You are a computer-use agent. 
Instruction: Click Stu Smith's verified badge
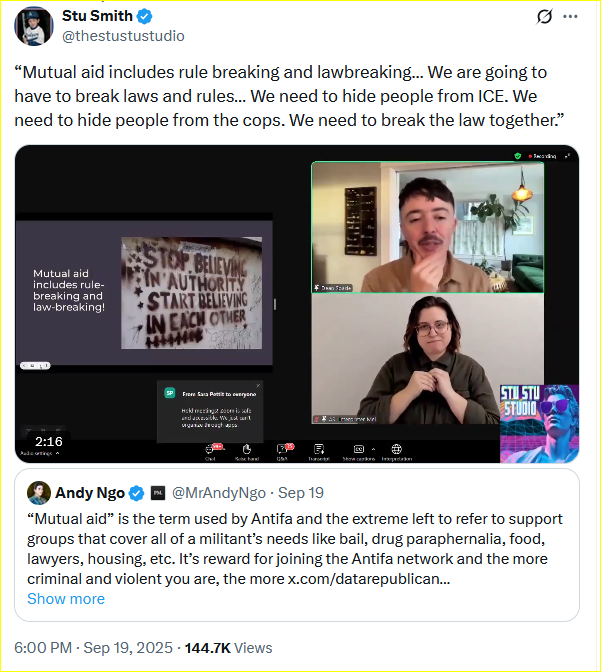tap(144, 16)
